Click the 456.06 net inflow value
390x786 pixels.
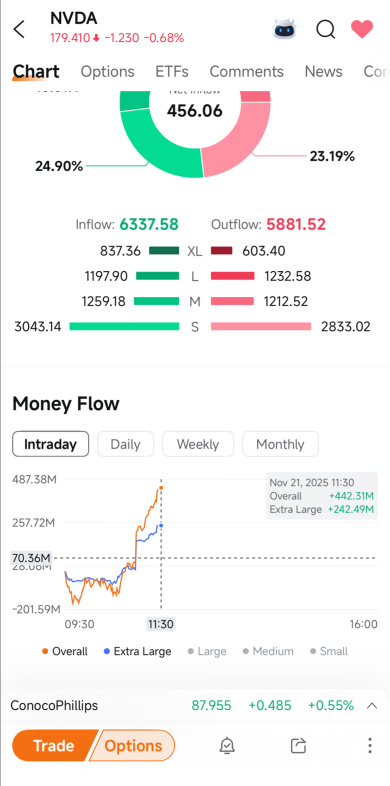[x=194, y=111]
